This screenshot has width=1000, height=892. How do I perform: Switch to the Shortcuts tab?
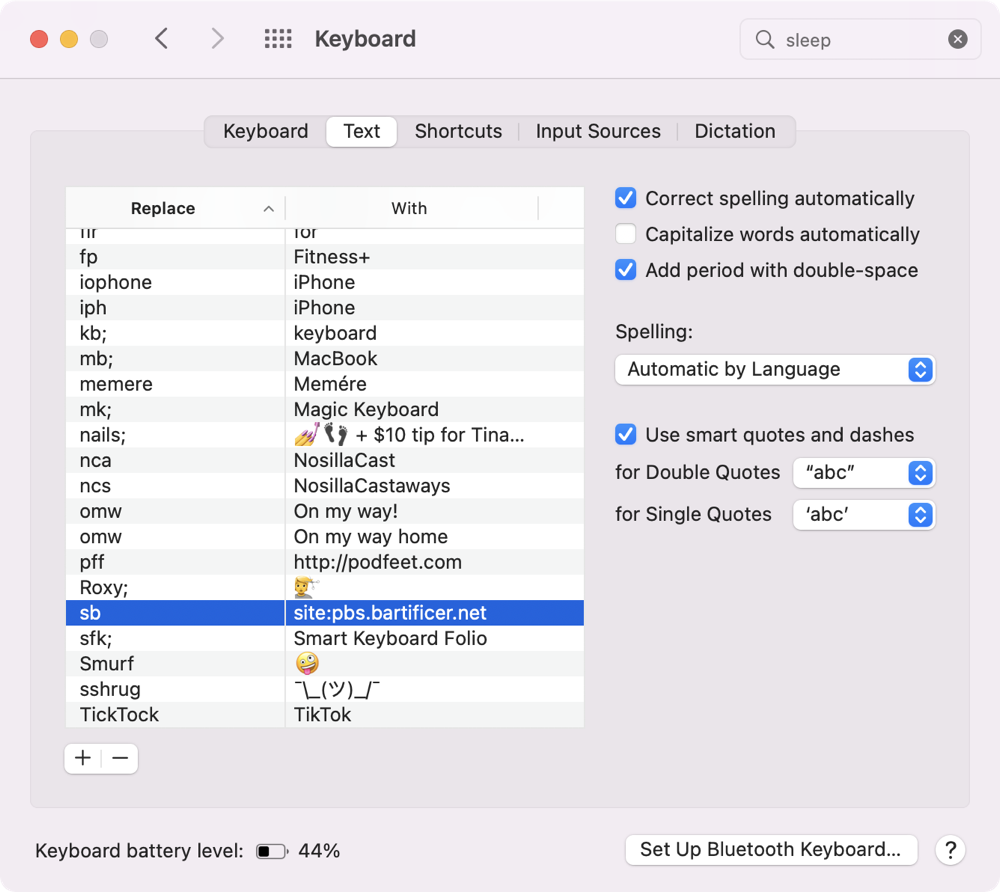(458, 131)
